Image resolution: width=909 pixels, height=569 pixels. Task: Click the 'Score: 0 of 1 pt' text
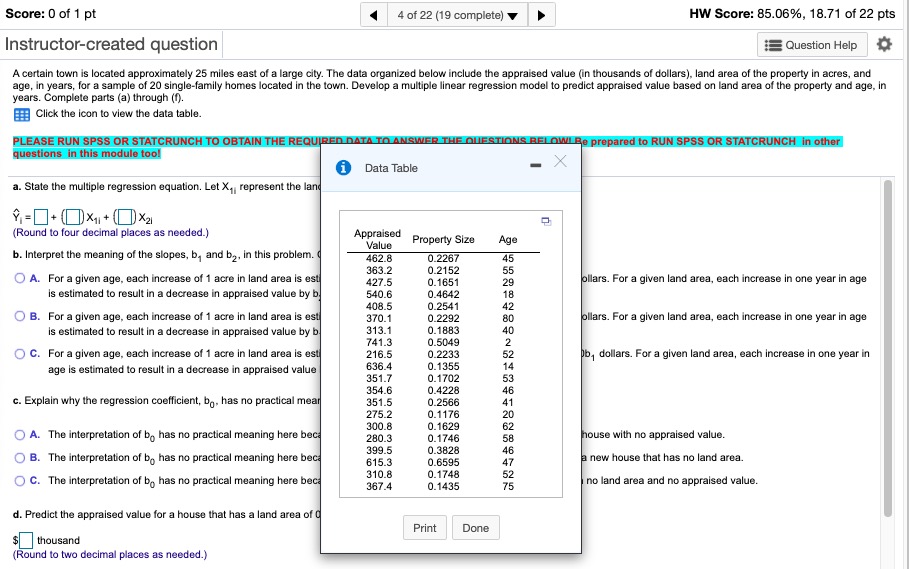(x=50, y=13)
